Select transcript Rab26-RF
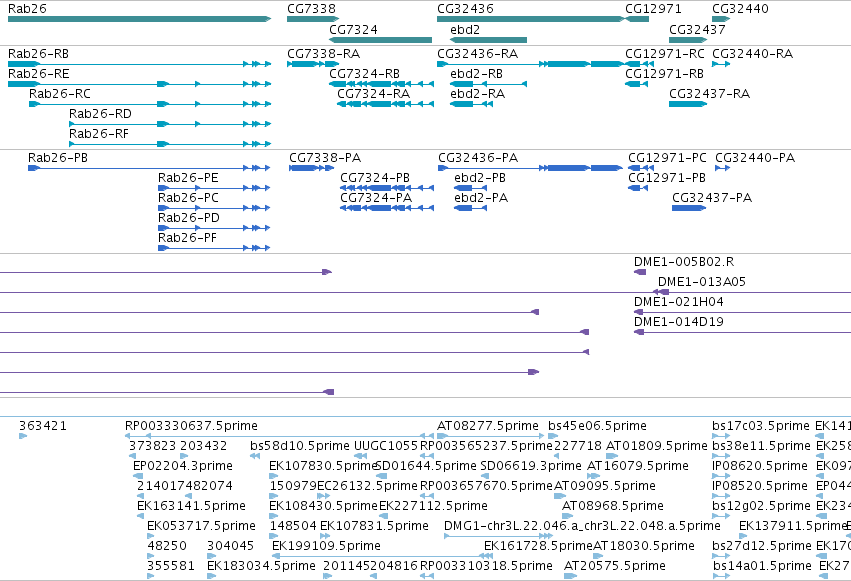Screen dimensions: 851x581 point(170,144)
